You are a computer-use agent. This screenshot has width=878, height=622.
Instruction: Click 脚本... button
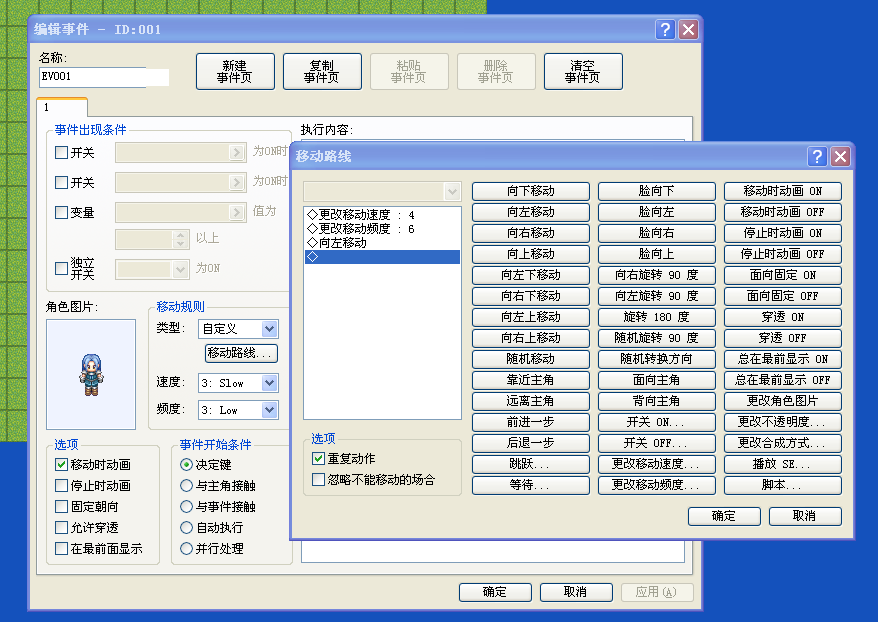(783, 485)
